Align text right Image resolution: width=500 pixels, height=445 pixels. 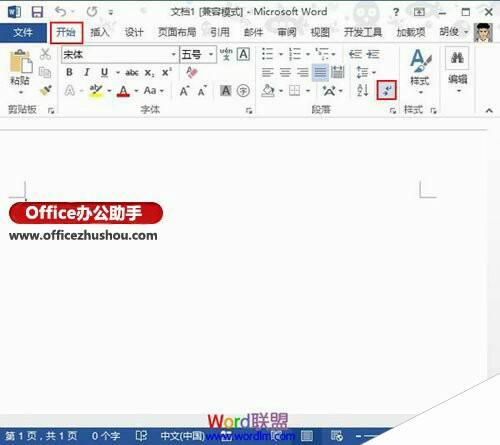[303, 72]
